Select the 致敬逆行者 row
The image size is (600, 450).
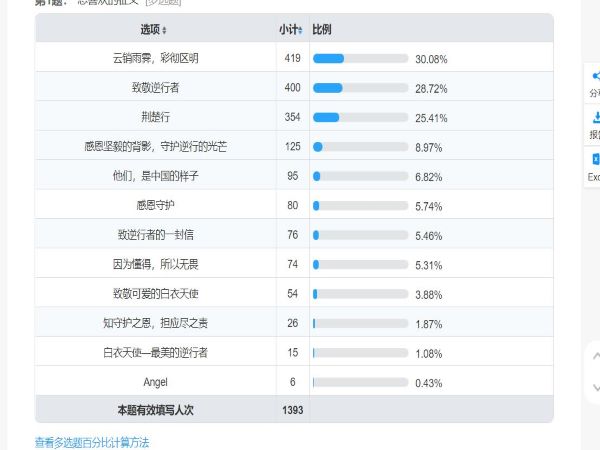[294, 86]
